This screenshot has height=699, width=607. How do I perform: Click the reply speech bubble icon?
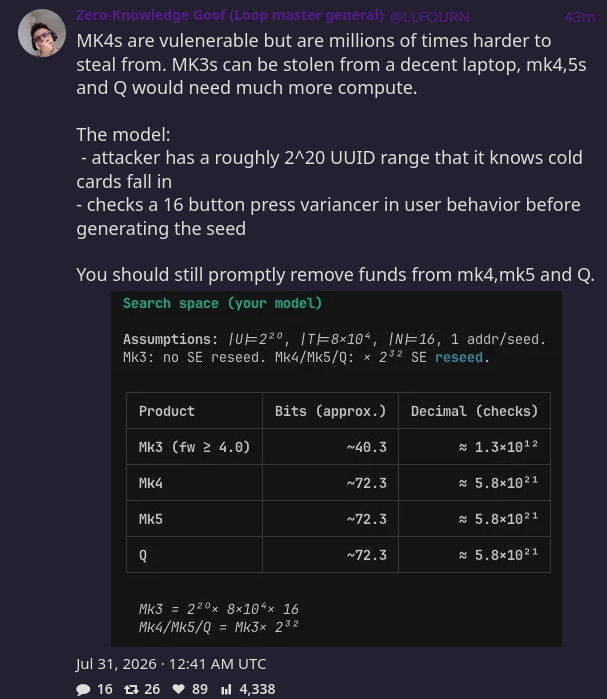[x=83, y=689]
